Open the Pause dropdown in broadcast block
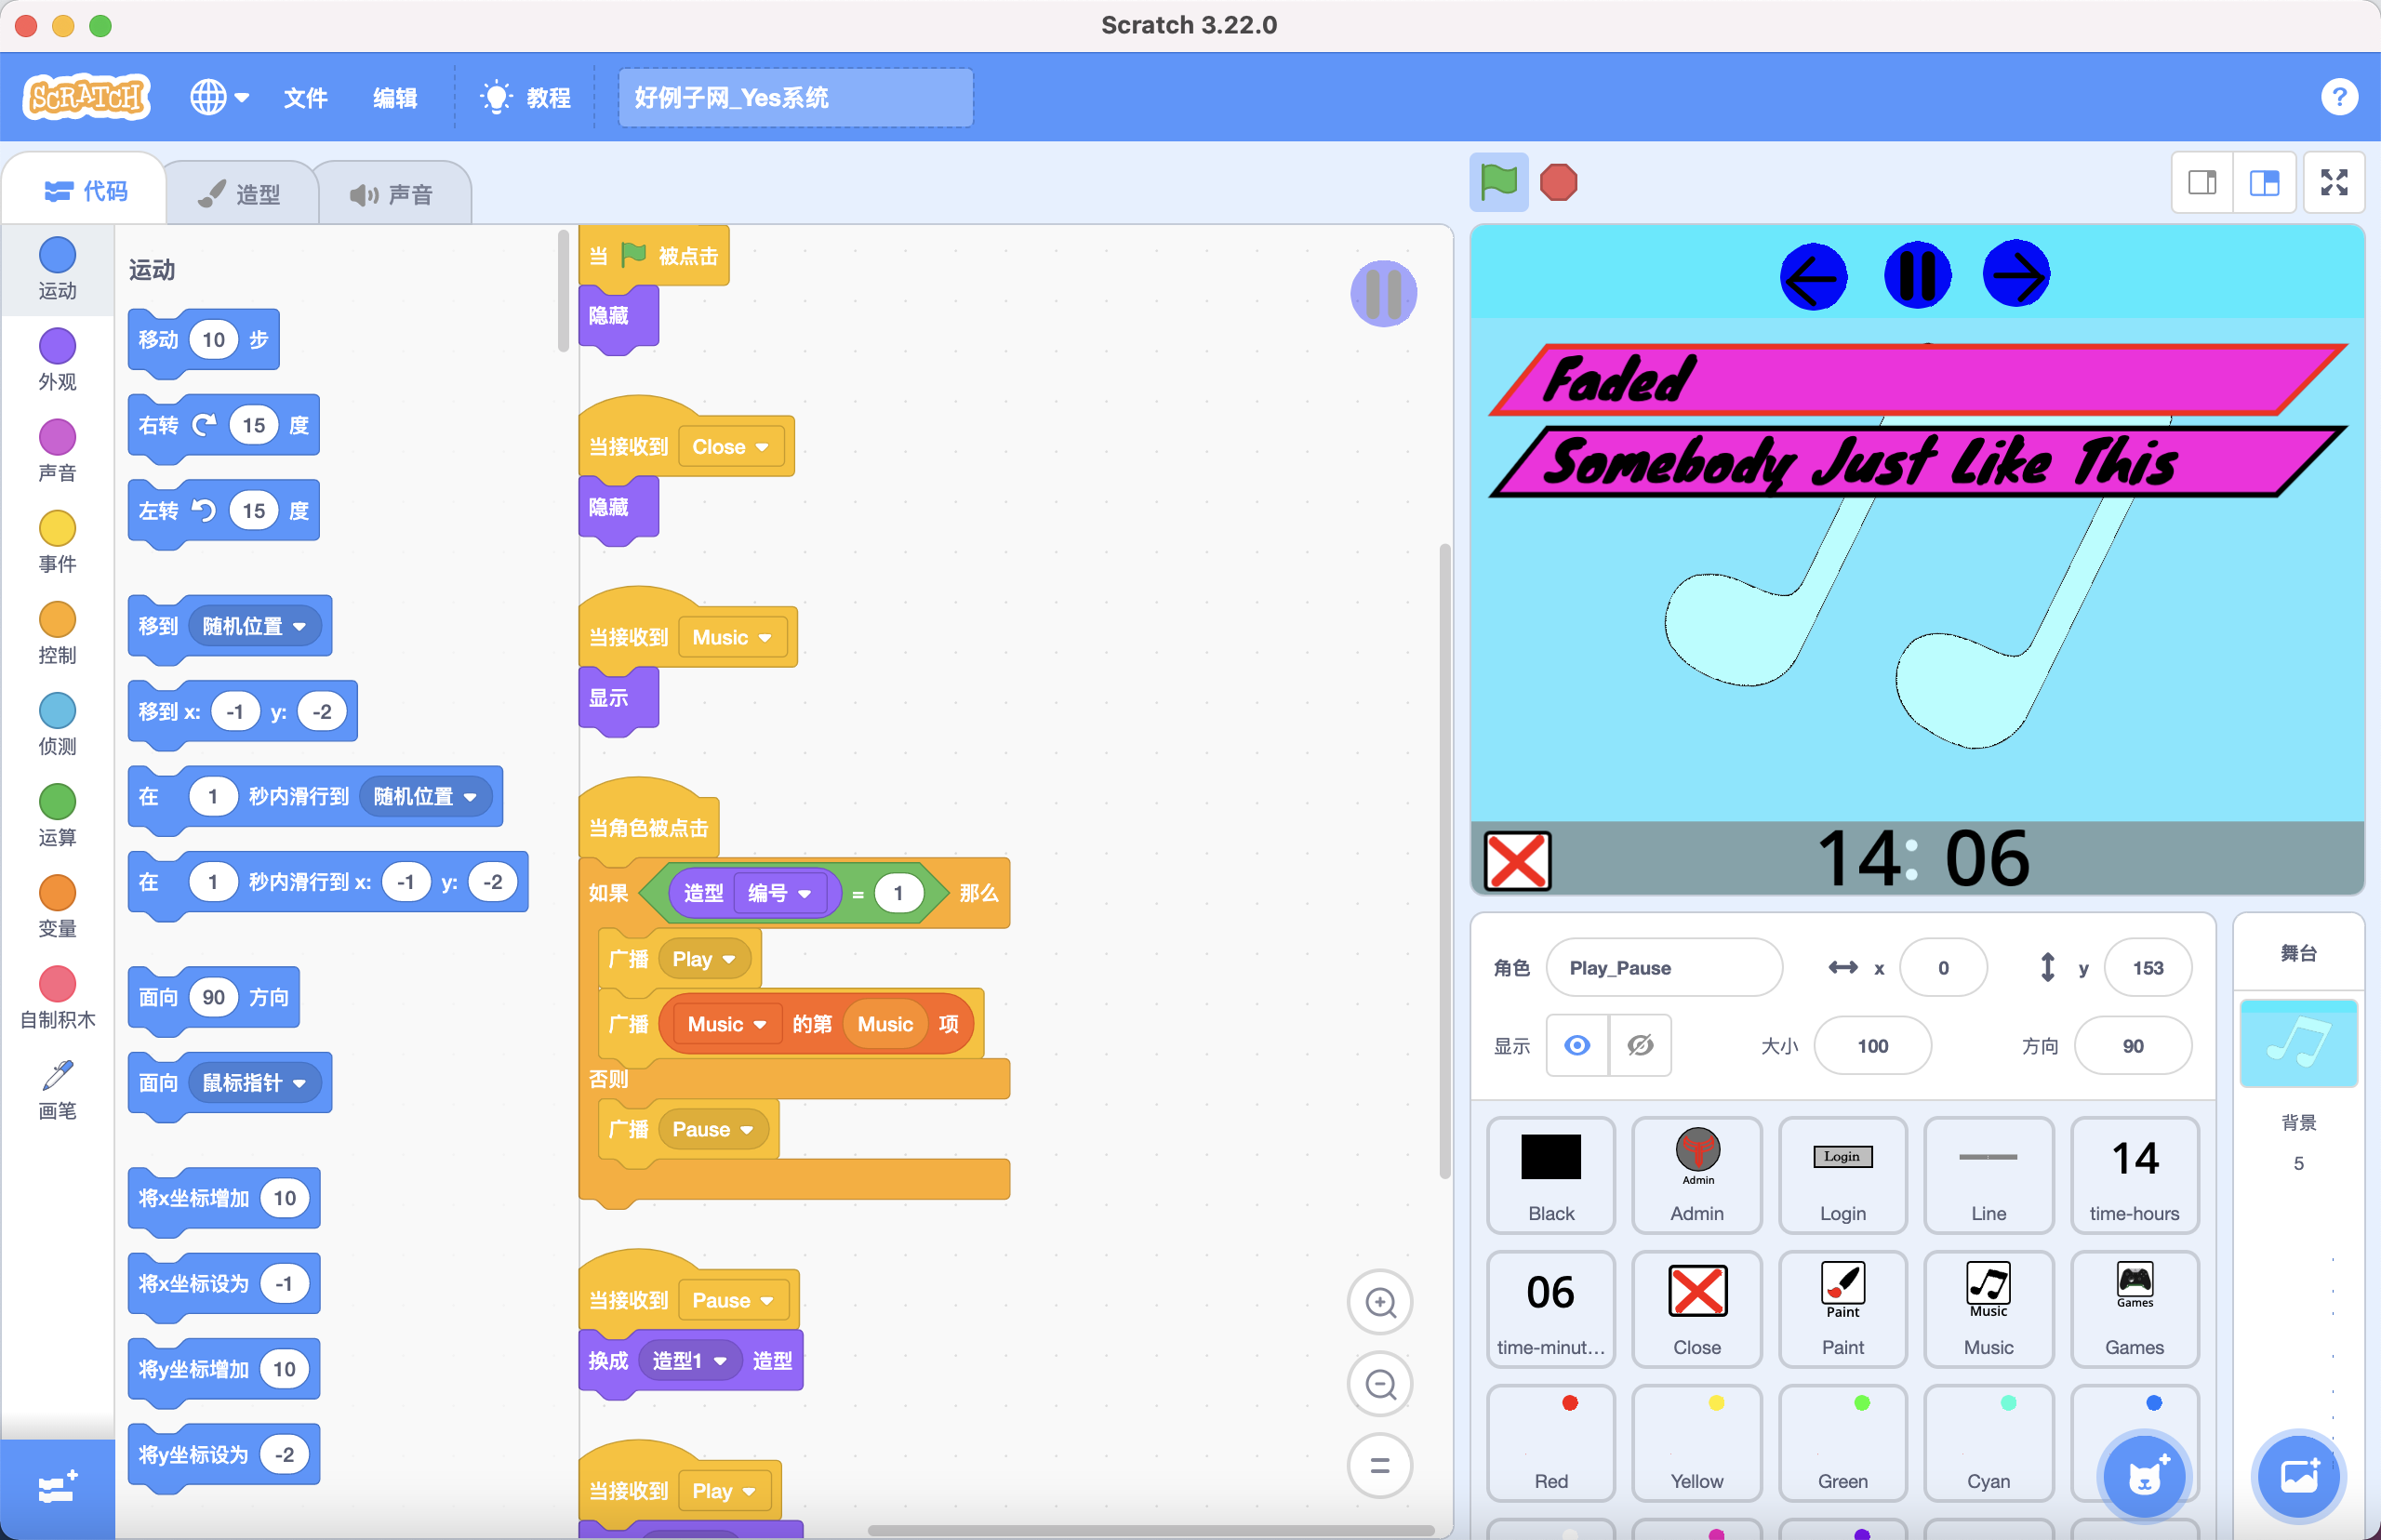 pos(713,1129)
